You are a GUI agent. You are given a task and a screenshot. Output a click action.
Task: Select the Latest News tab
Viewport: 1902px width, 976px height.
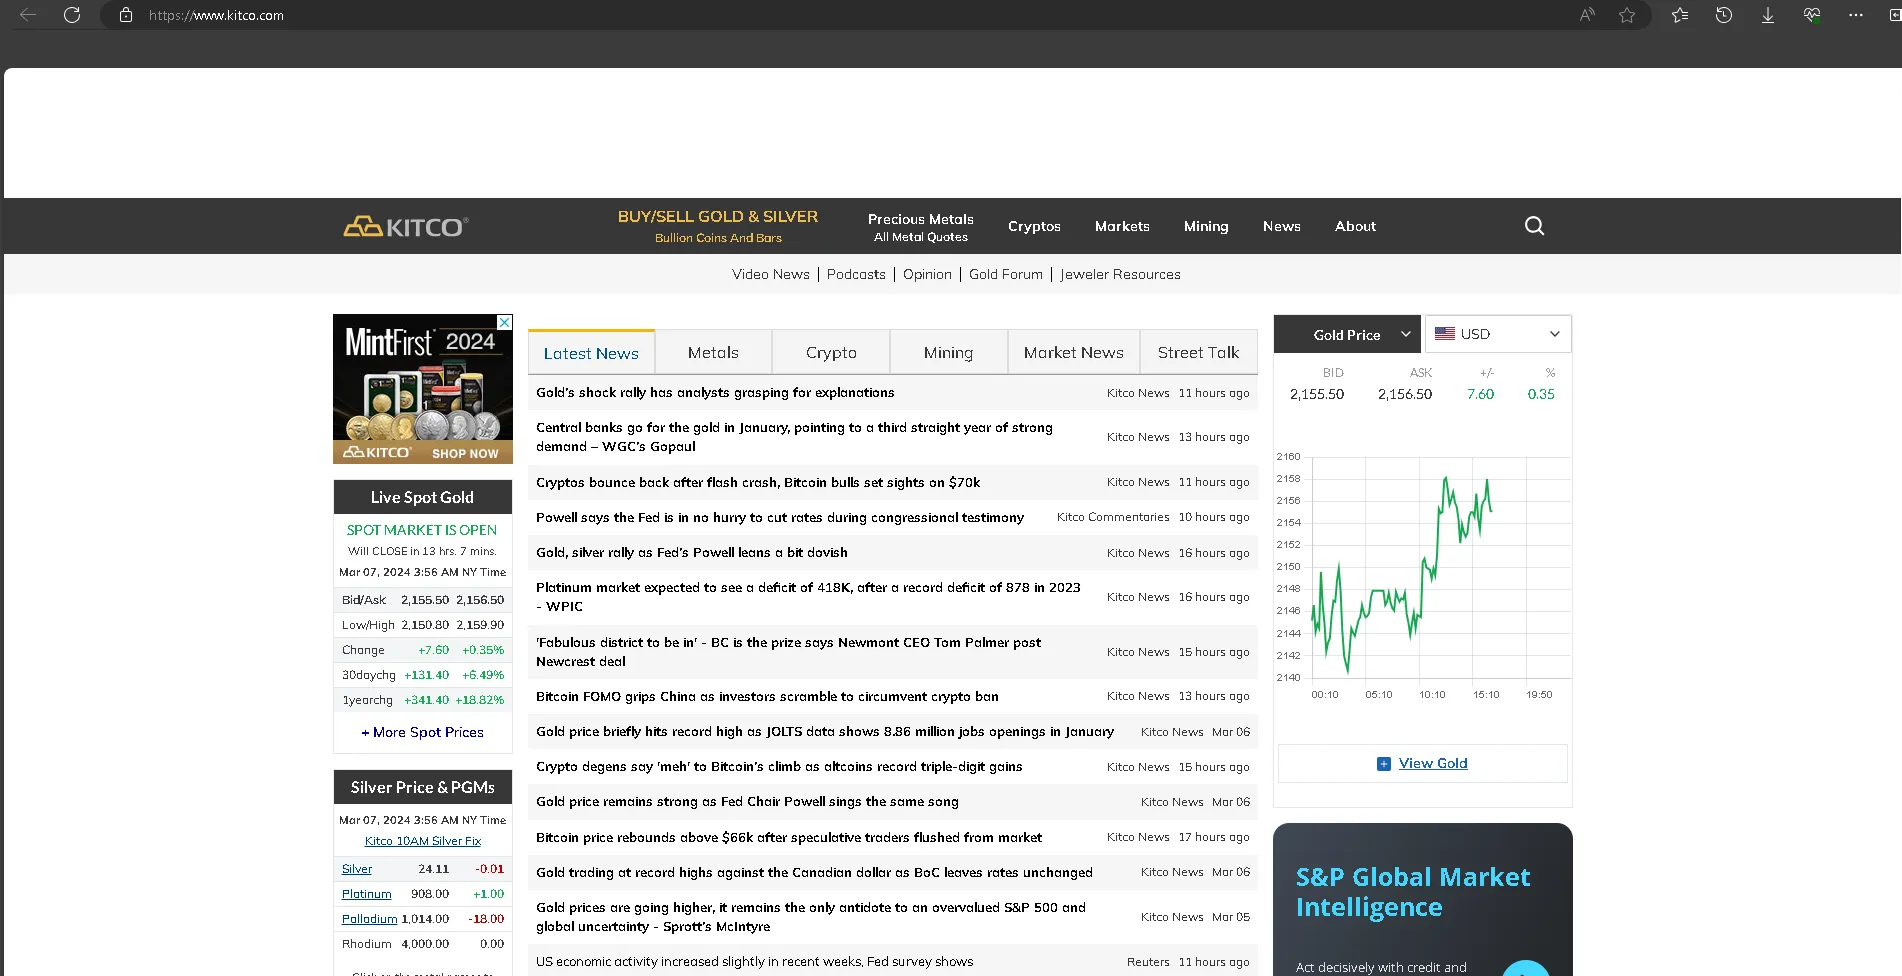(591, 353)
